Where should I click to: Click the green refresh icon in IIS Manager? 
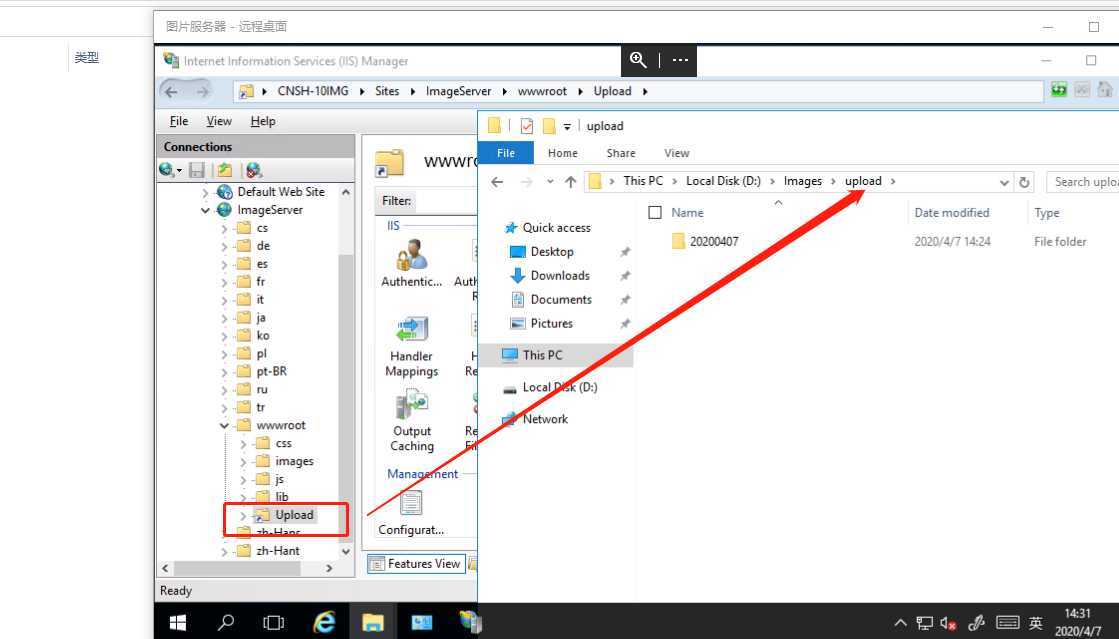(1059, 89)
